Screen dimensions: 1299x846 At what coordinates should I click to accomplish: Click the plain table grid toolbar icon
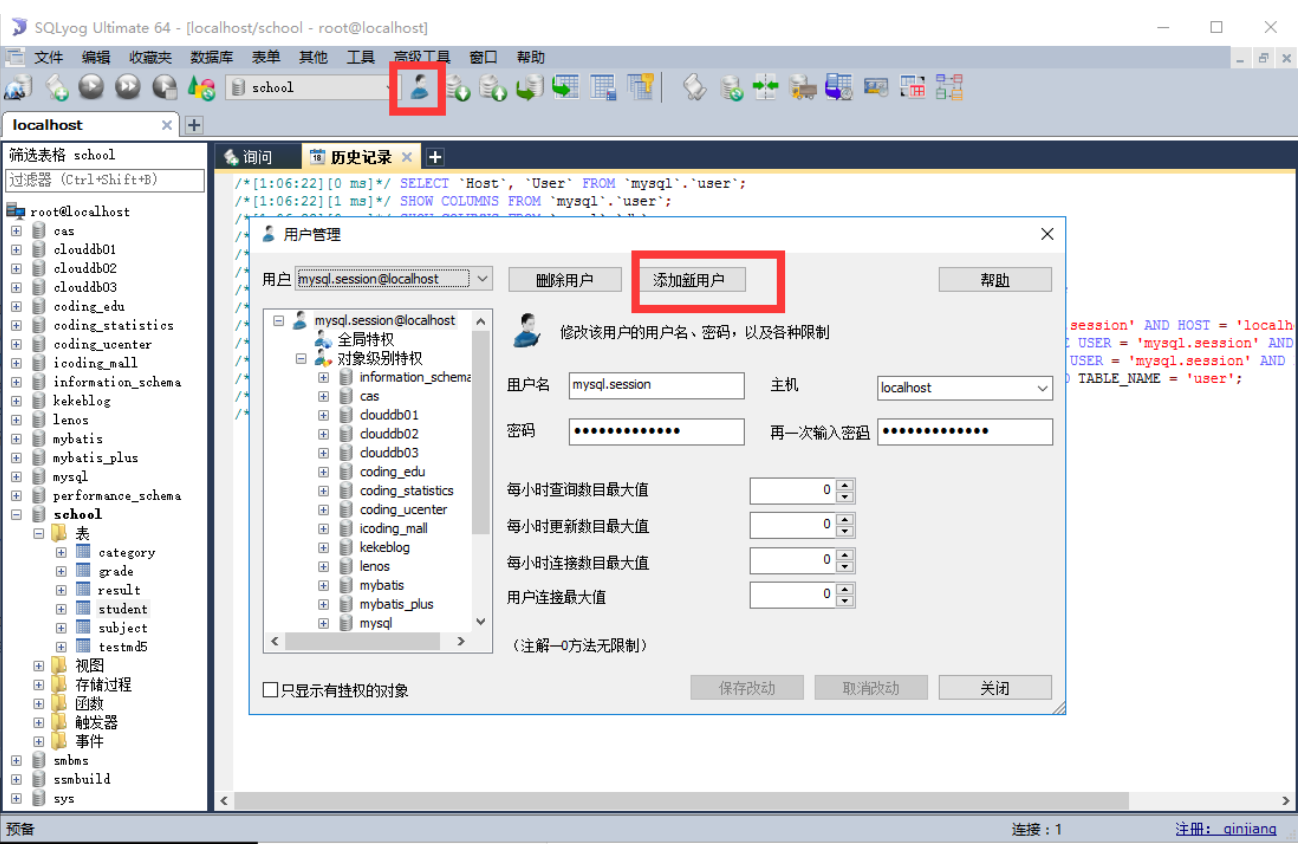coord(602,88)
